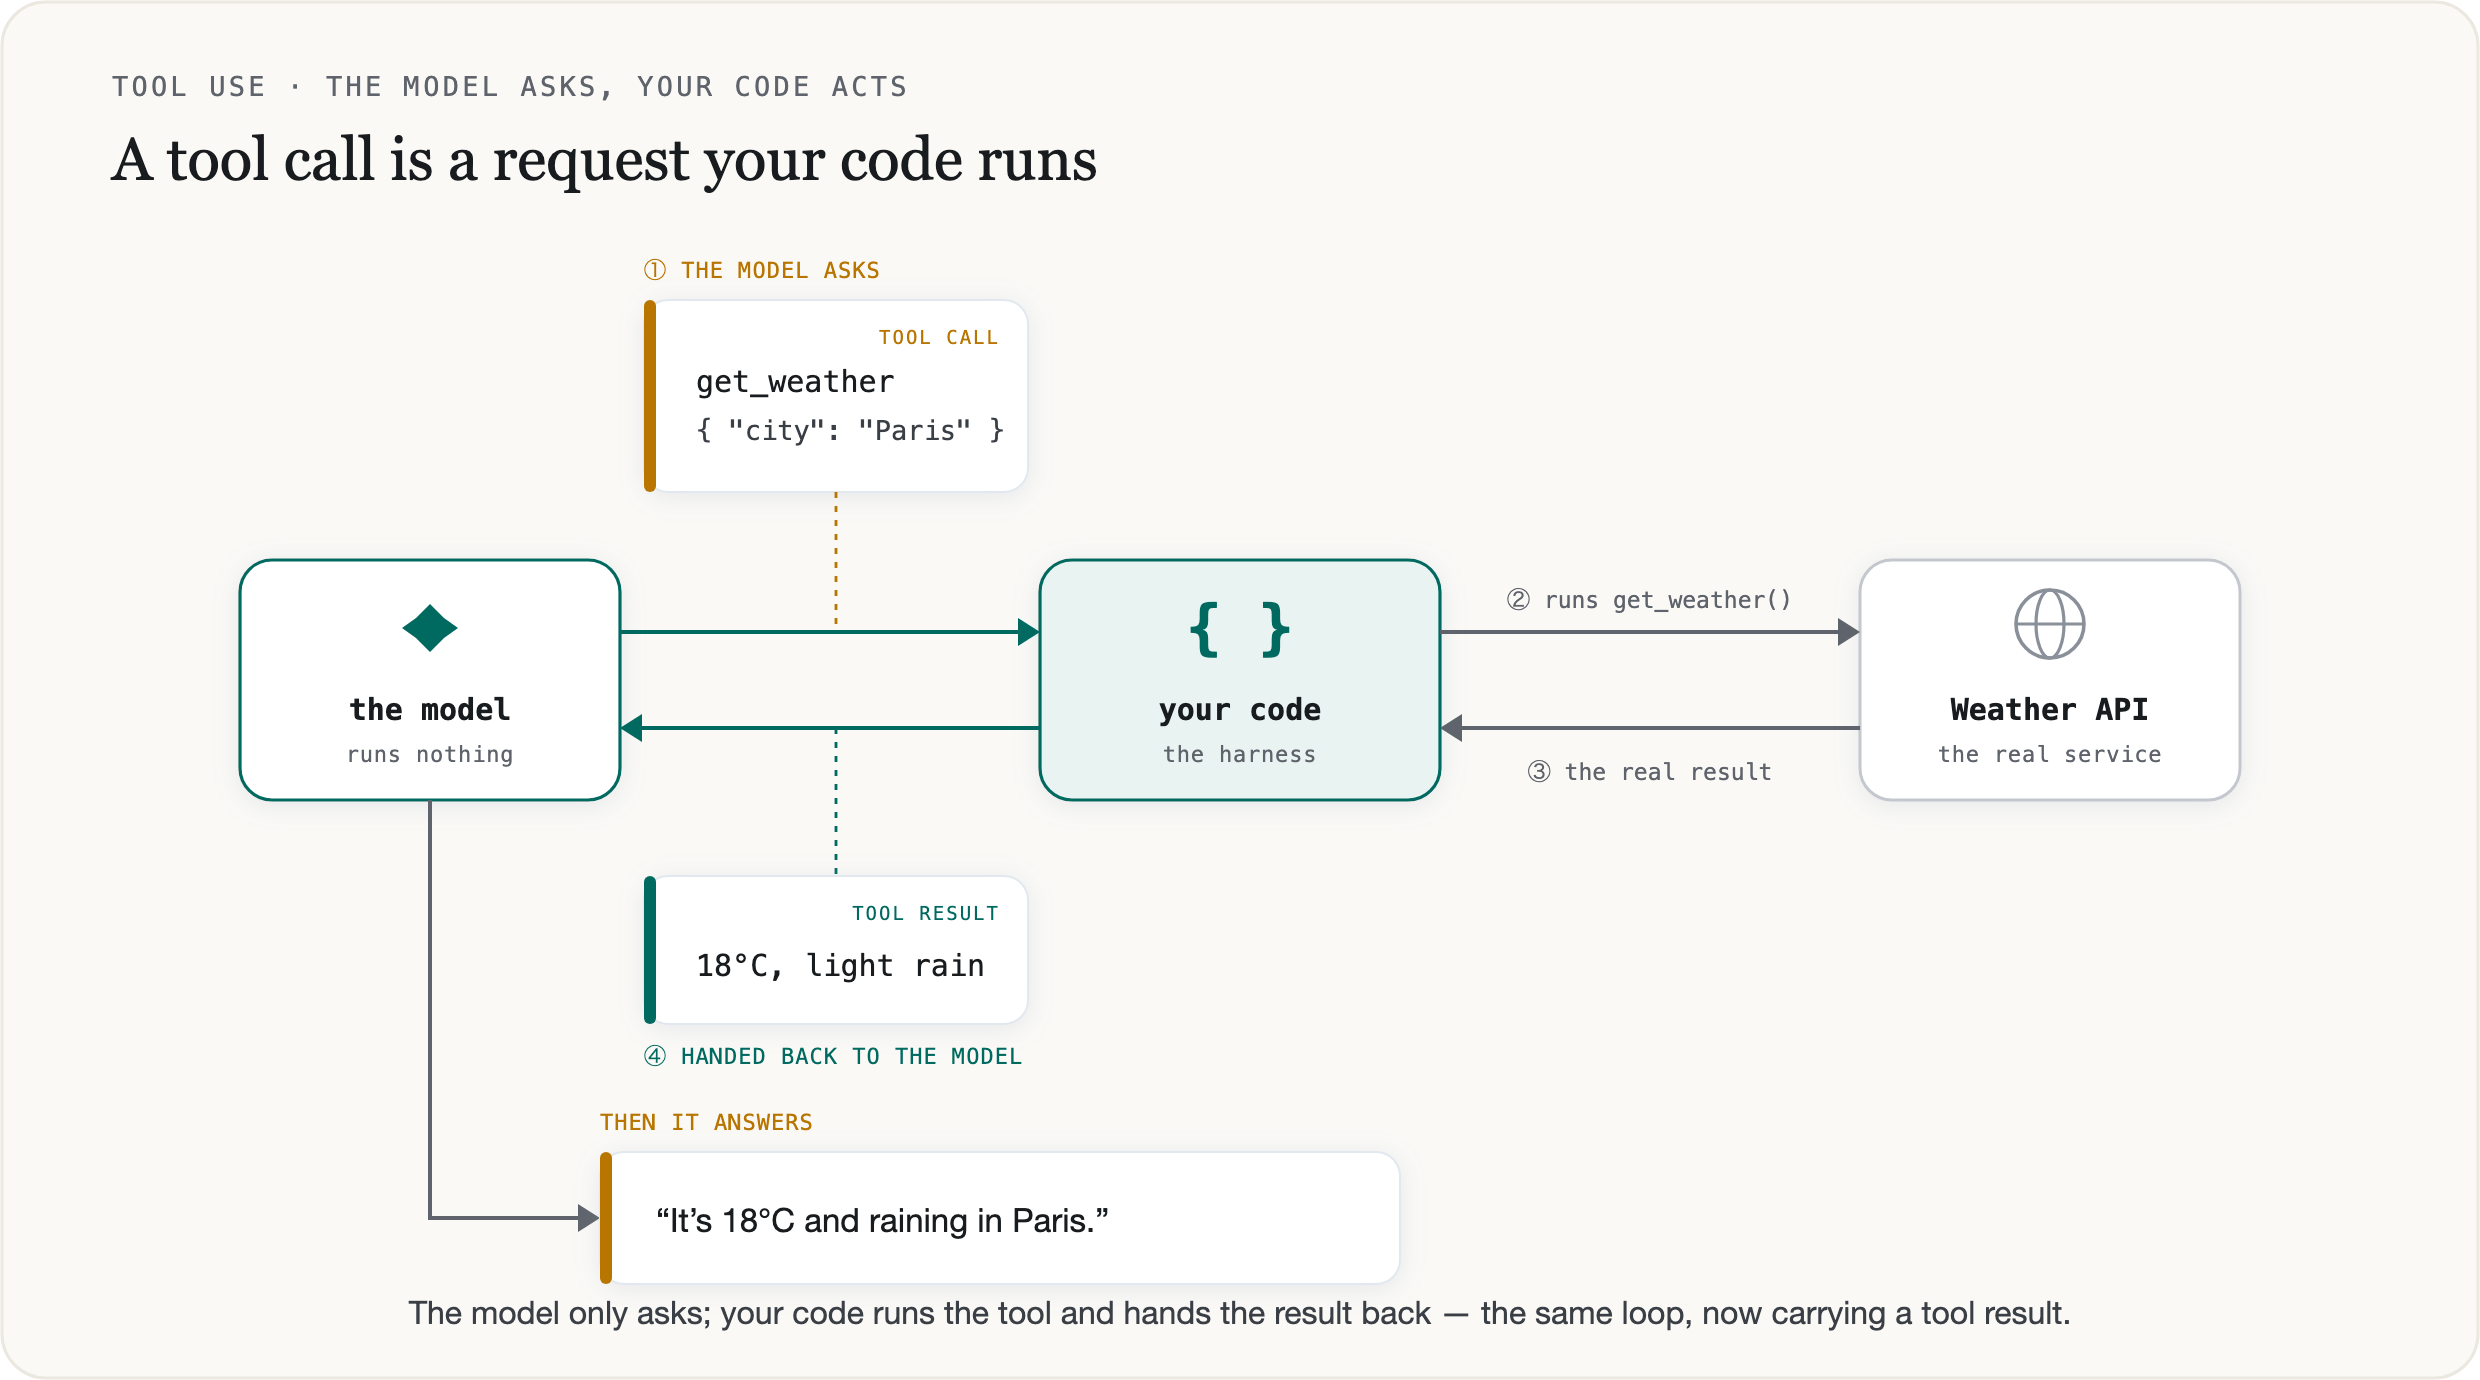
Task: Click the 'TOOL RESULT' label
Action: coord(925,913)
